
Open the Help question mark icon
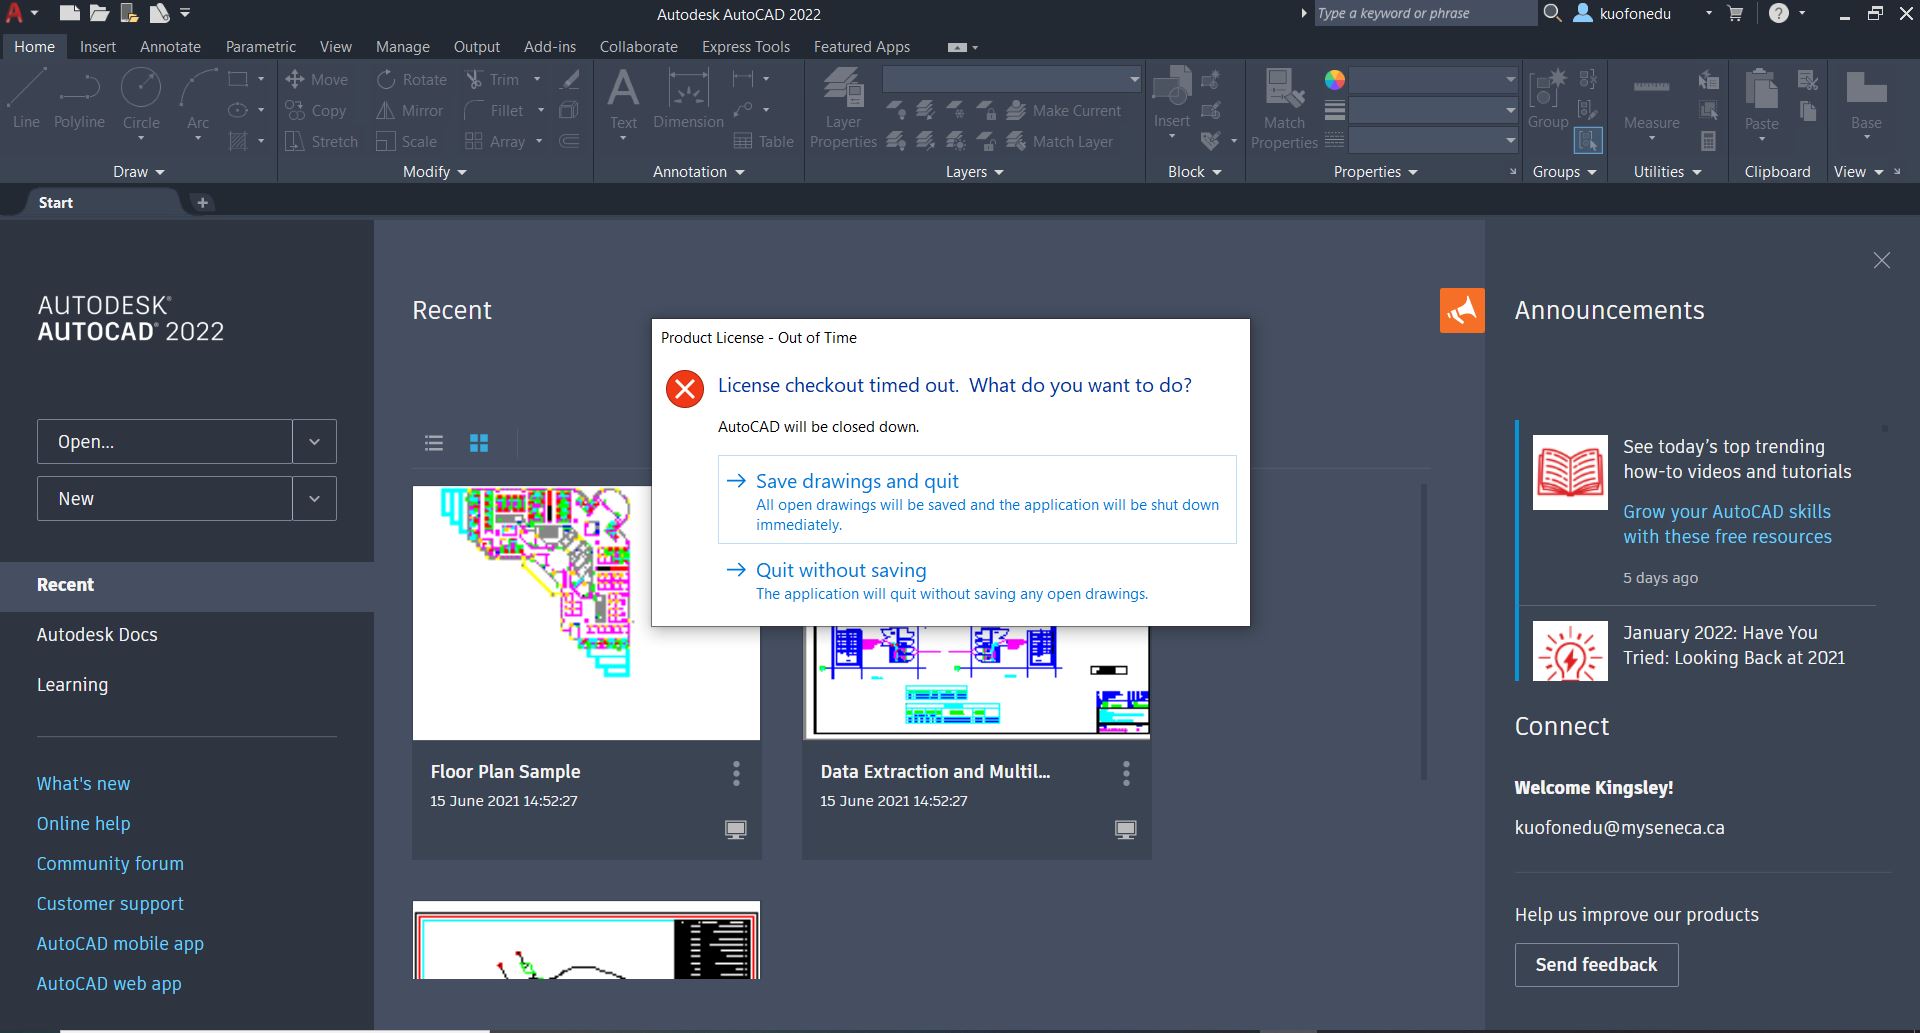point(1778,14)
